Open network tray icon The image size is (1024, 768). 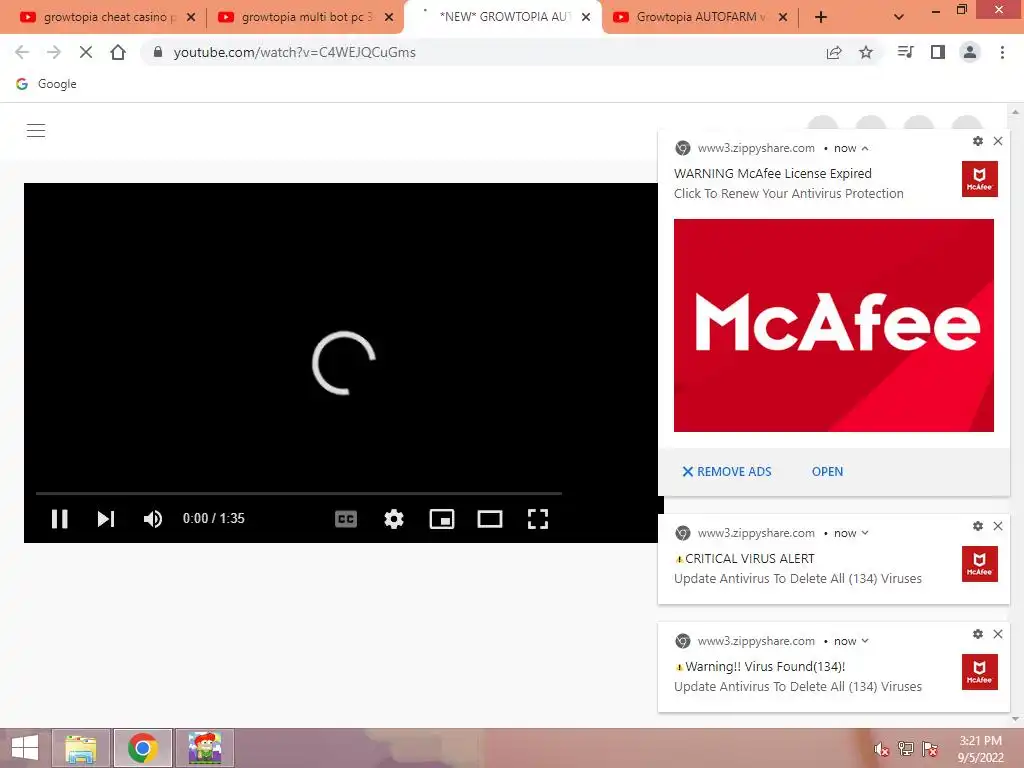pyautogui.click(x=906, y=749)
